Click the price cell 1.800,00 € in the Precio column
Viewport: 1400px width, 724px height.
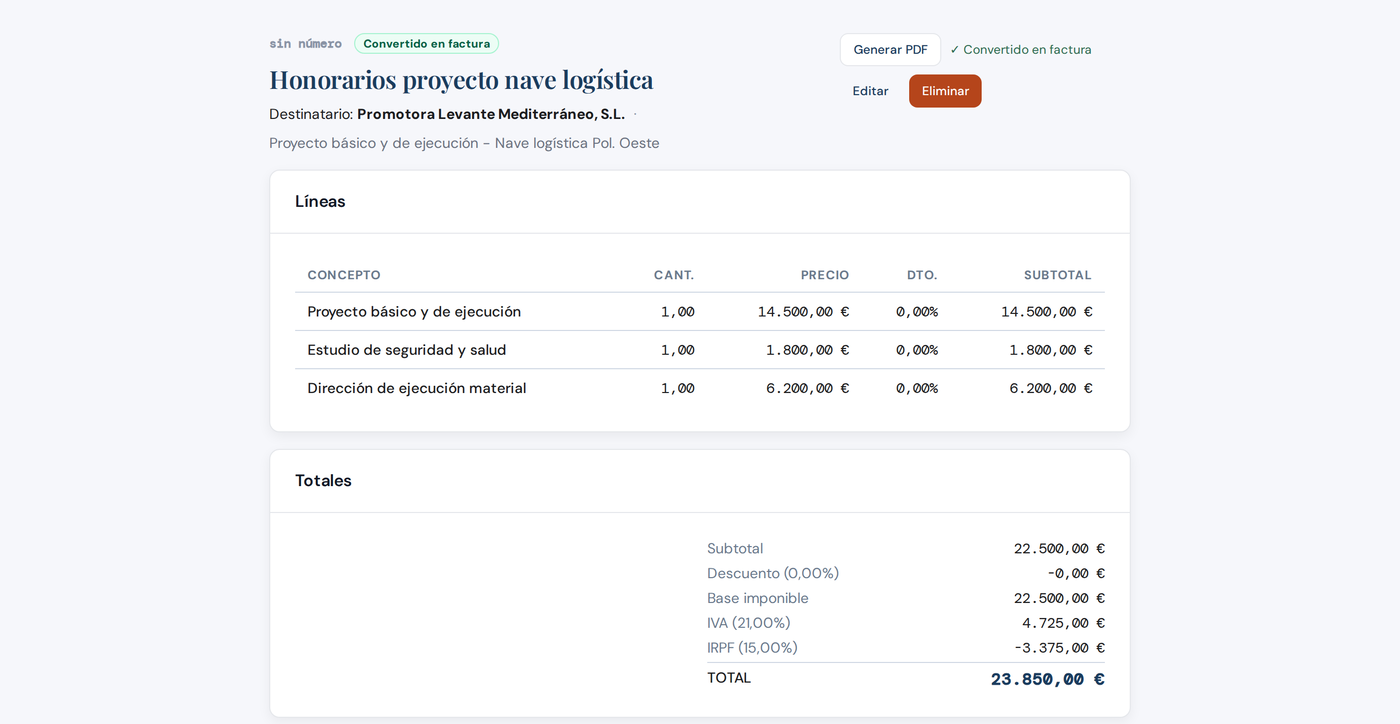(807, 350)
